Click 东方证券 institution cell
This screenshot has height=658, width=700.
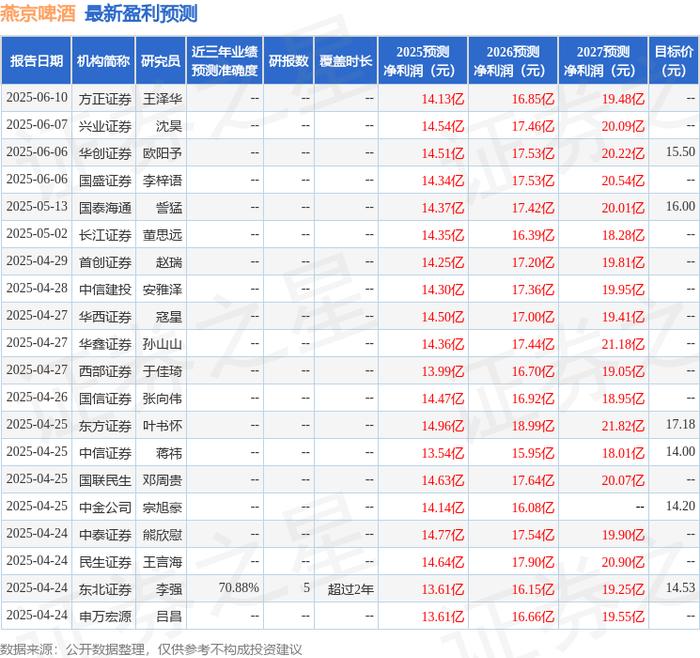[105, 425]
